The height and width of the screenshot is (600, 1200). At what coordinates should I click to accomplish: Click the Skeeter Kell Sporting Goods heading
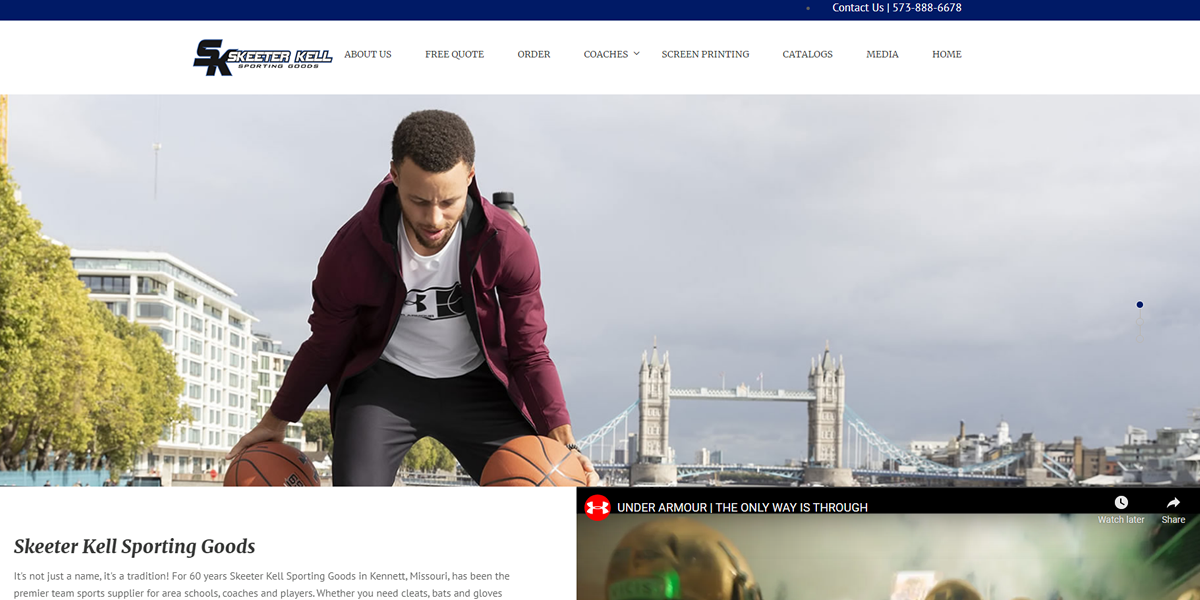pyautogui.click(x=134, y=546)
